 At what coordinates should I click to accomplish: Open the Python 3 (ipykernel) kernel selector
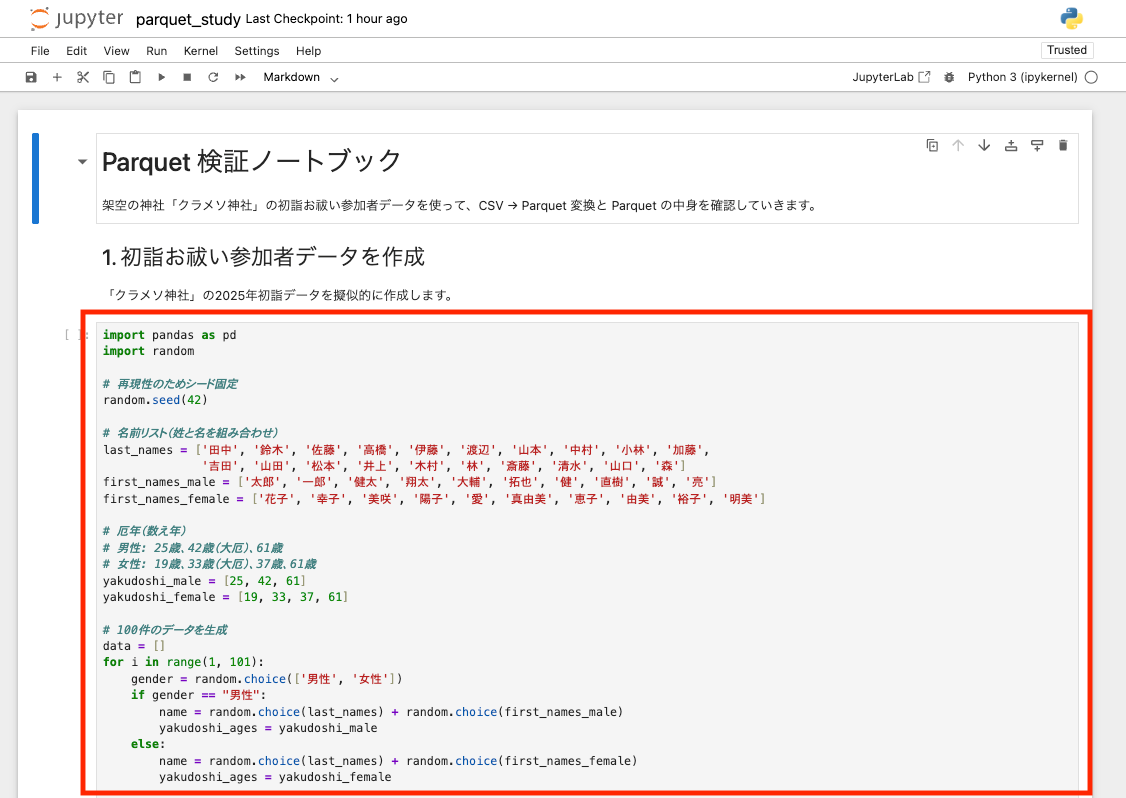pos(1022,77)
